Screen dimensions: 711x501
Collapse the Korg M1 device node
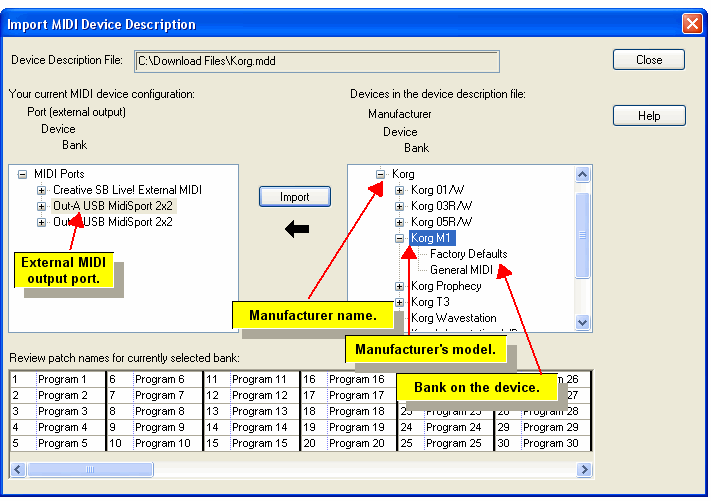tap(399, 238)
